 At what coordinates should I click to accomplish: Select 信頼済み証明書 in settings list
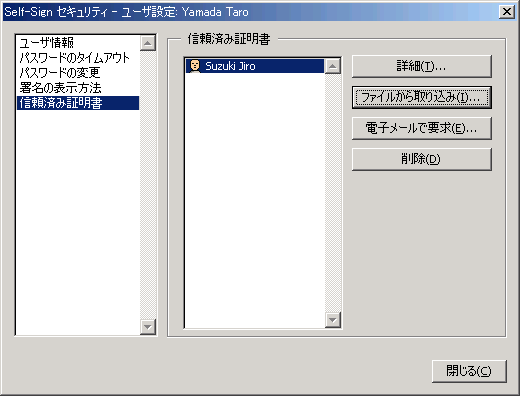[78, 103]
